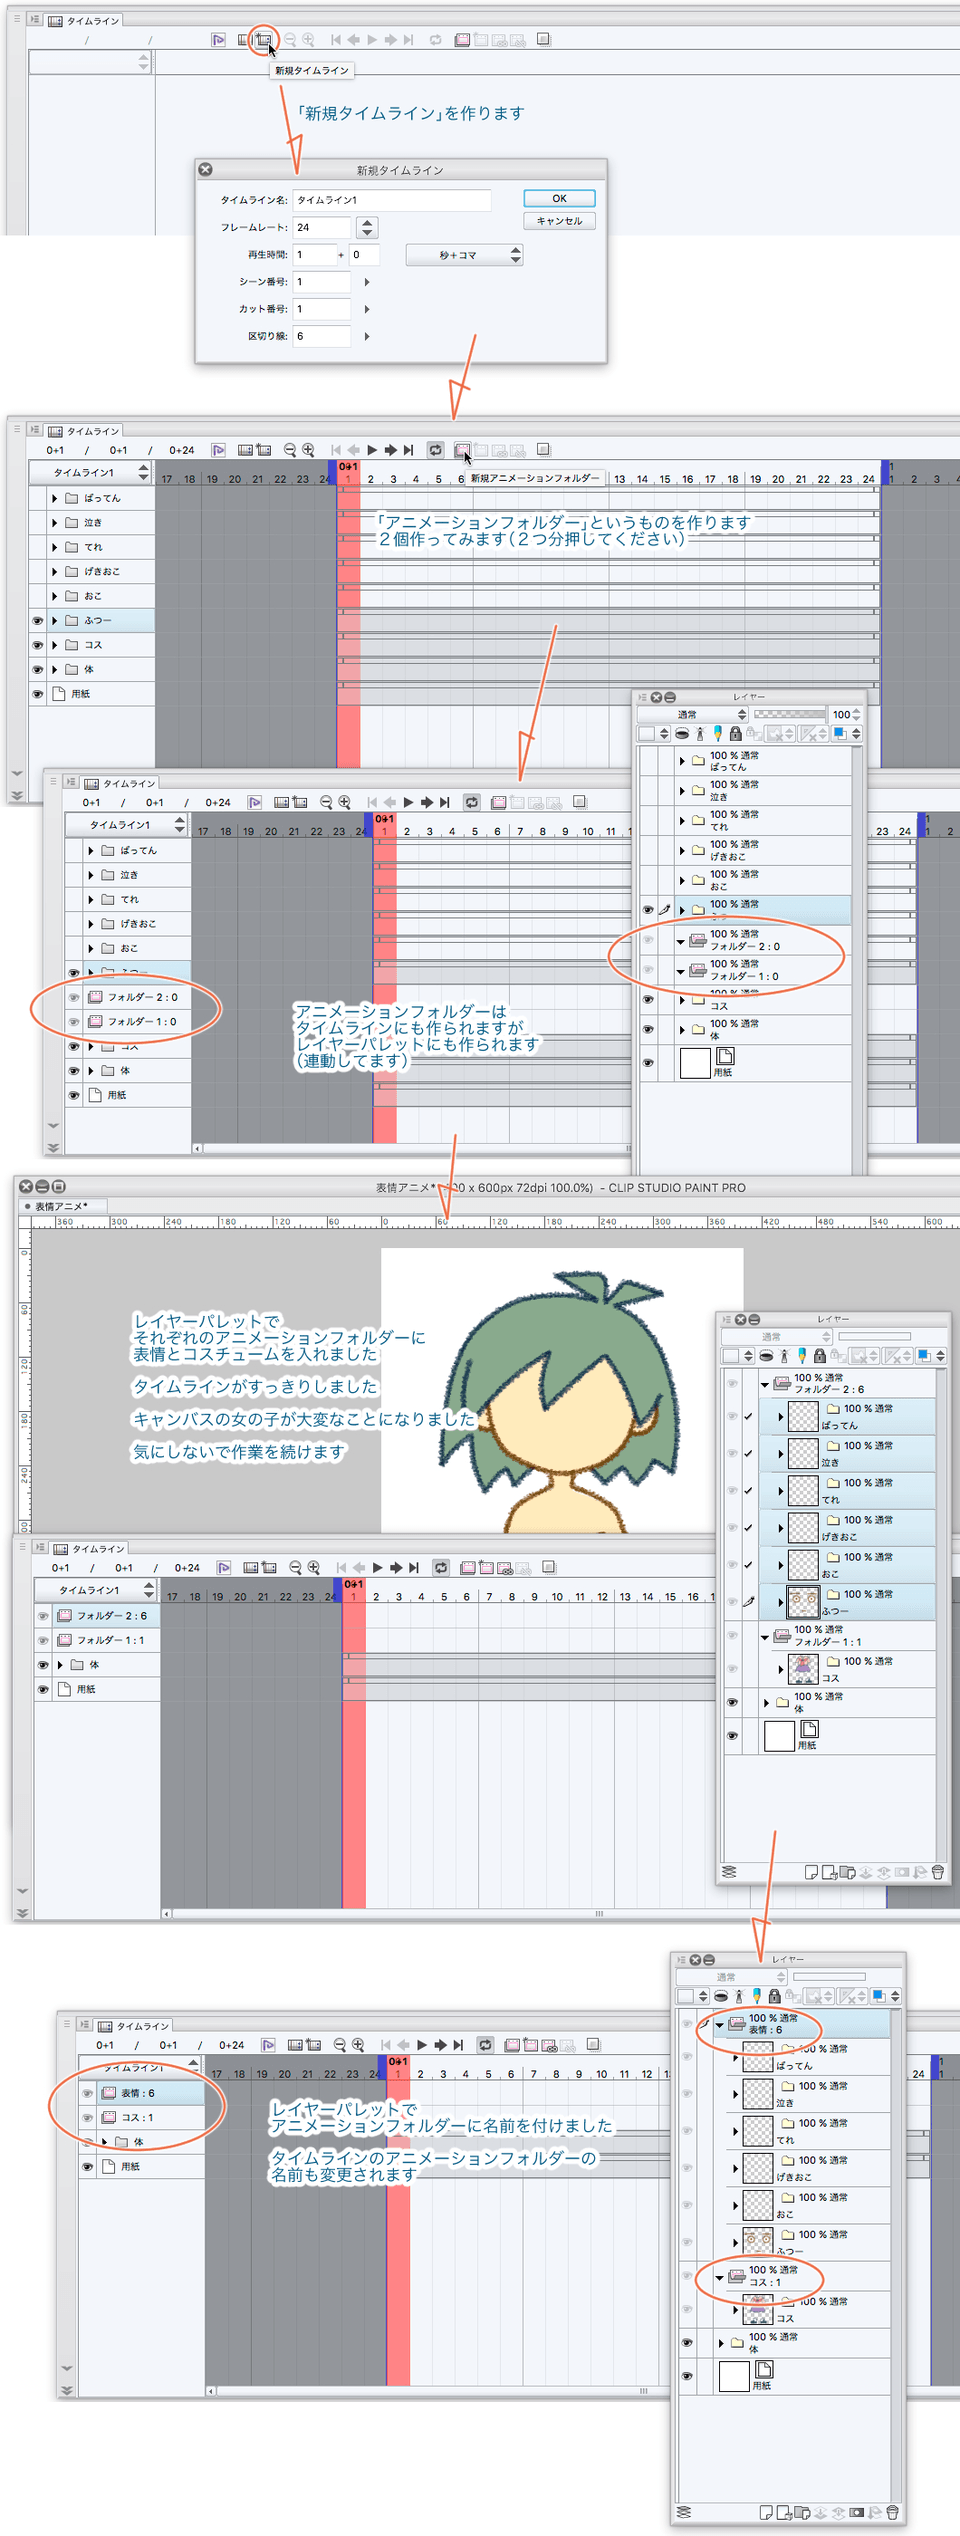Image resolution: width=960 pixels, height=2536 pixels.
Task: Jump to end in timeline with the ふつー row
Action: (409, 450)
